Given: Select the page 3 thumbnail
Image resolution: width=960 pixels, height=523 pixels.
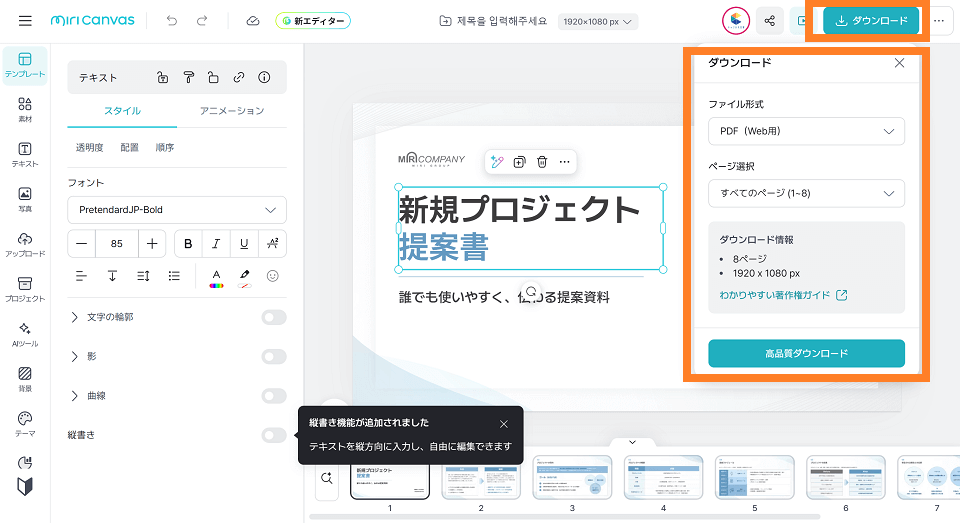Looking at the screenshot, I should [572, 477].
